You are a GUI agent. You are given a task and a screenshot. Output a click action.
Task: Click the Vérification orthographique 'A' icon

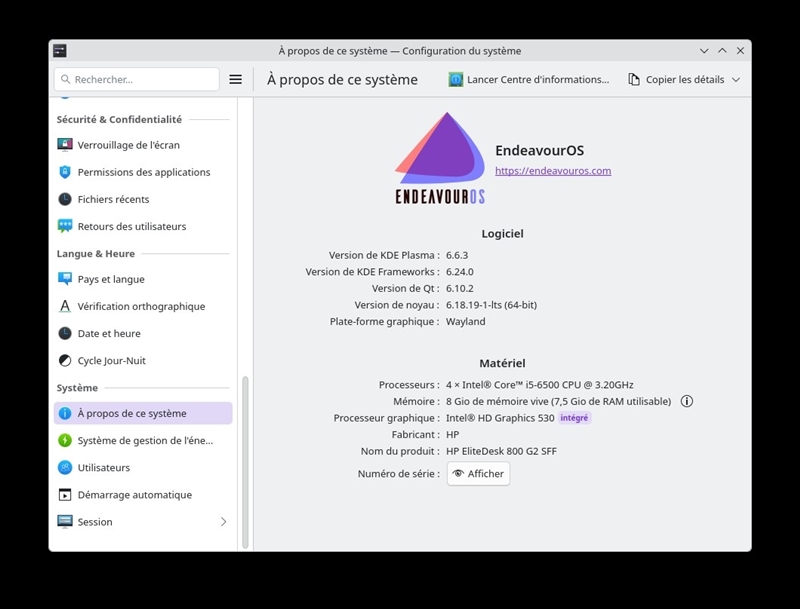(66, 306)
